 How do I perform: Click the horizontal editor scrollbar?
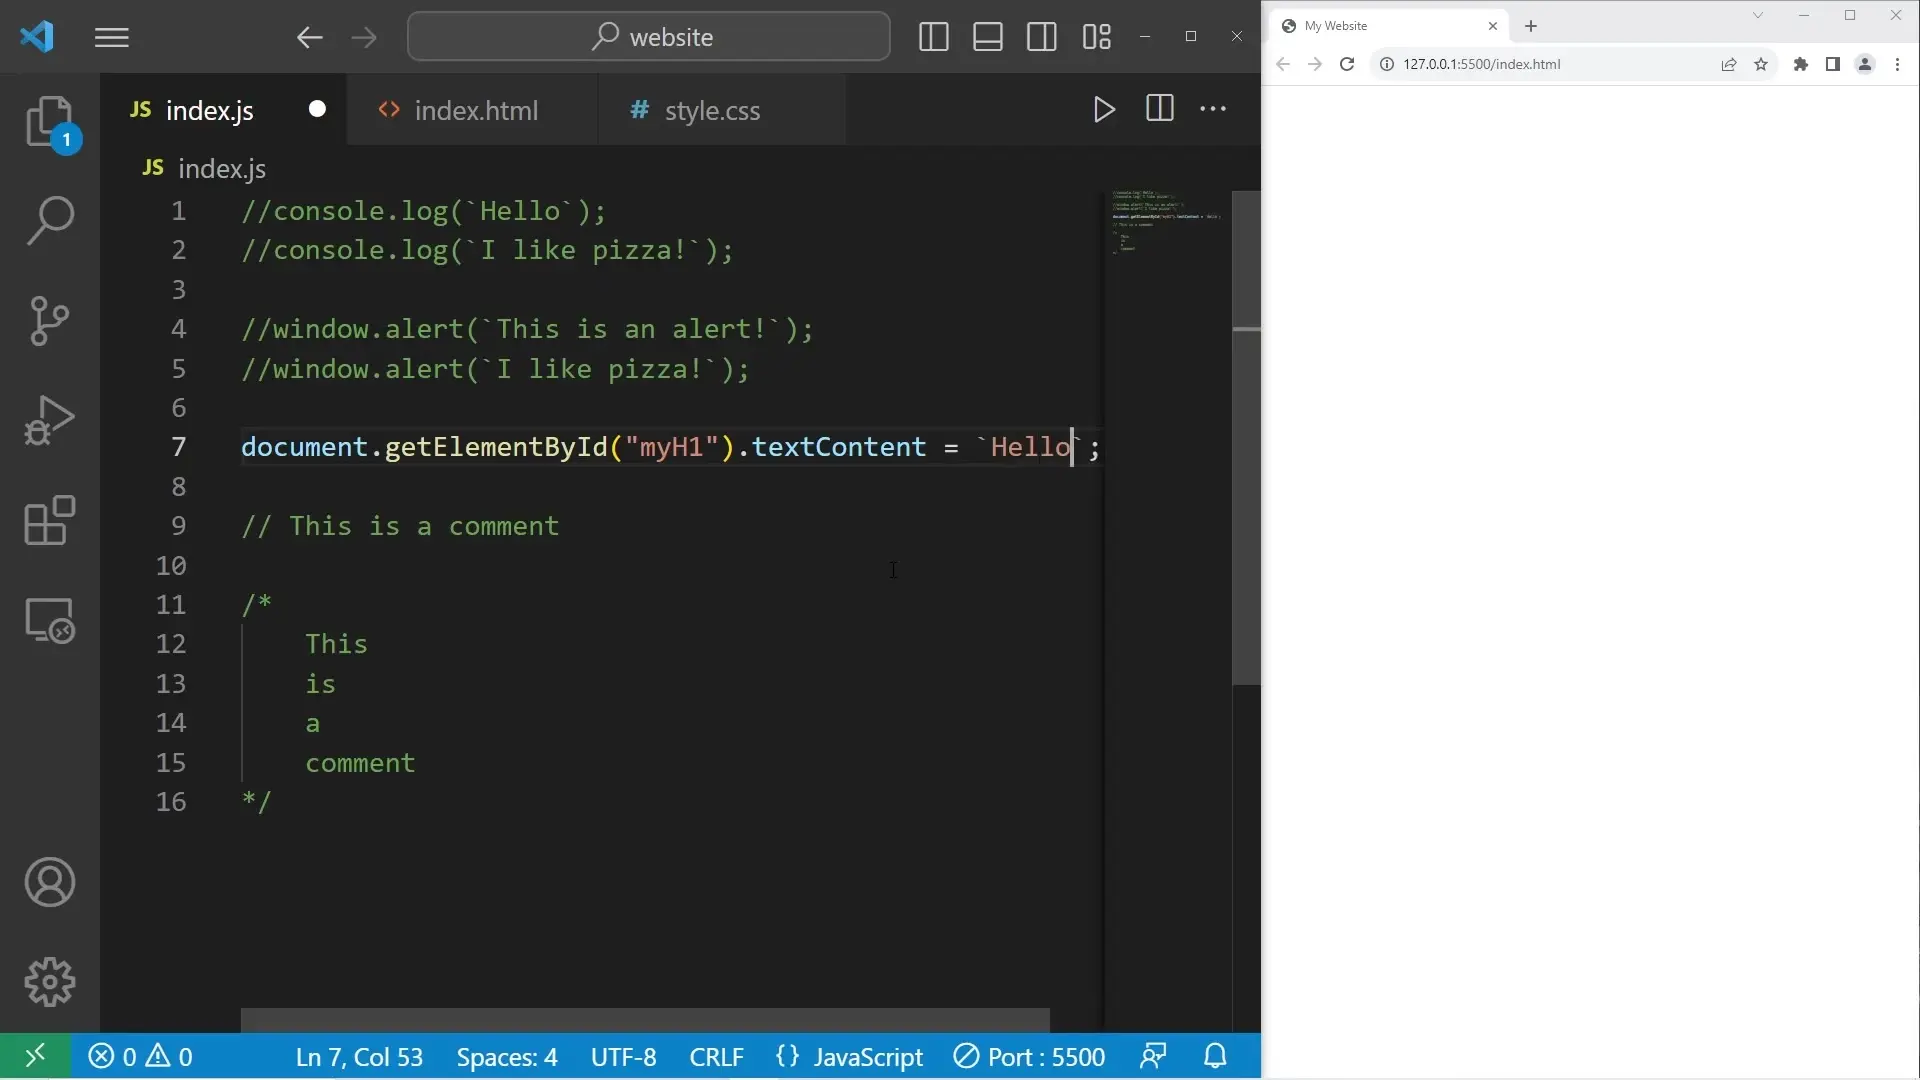[645, 1020]
